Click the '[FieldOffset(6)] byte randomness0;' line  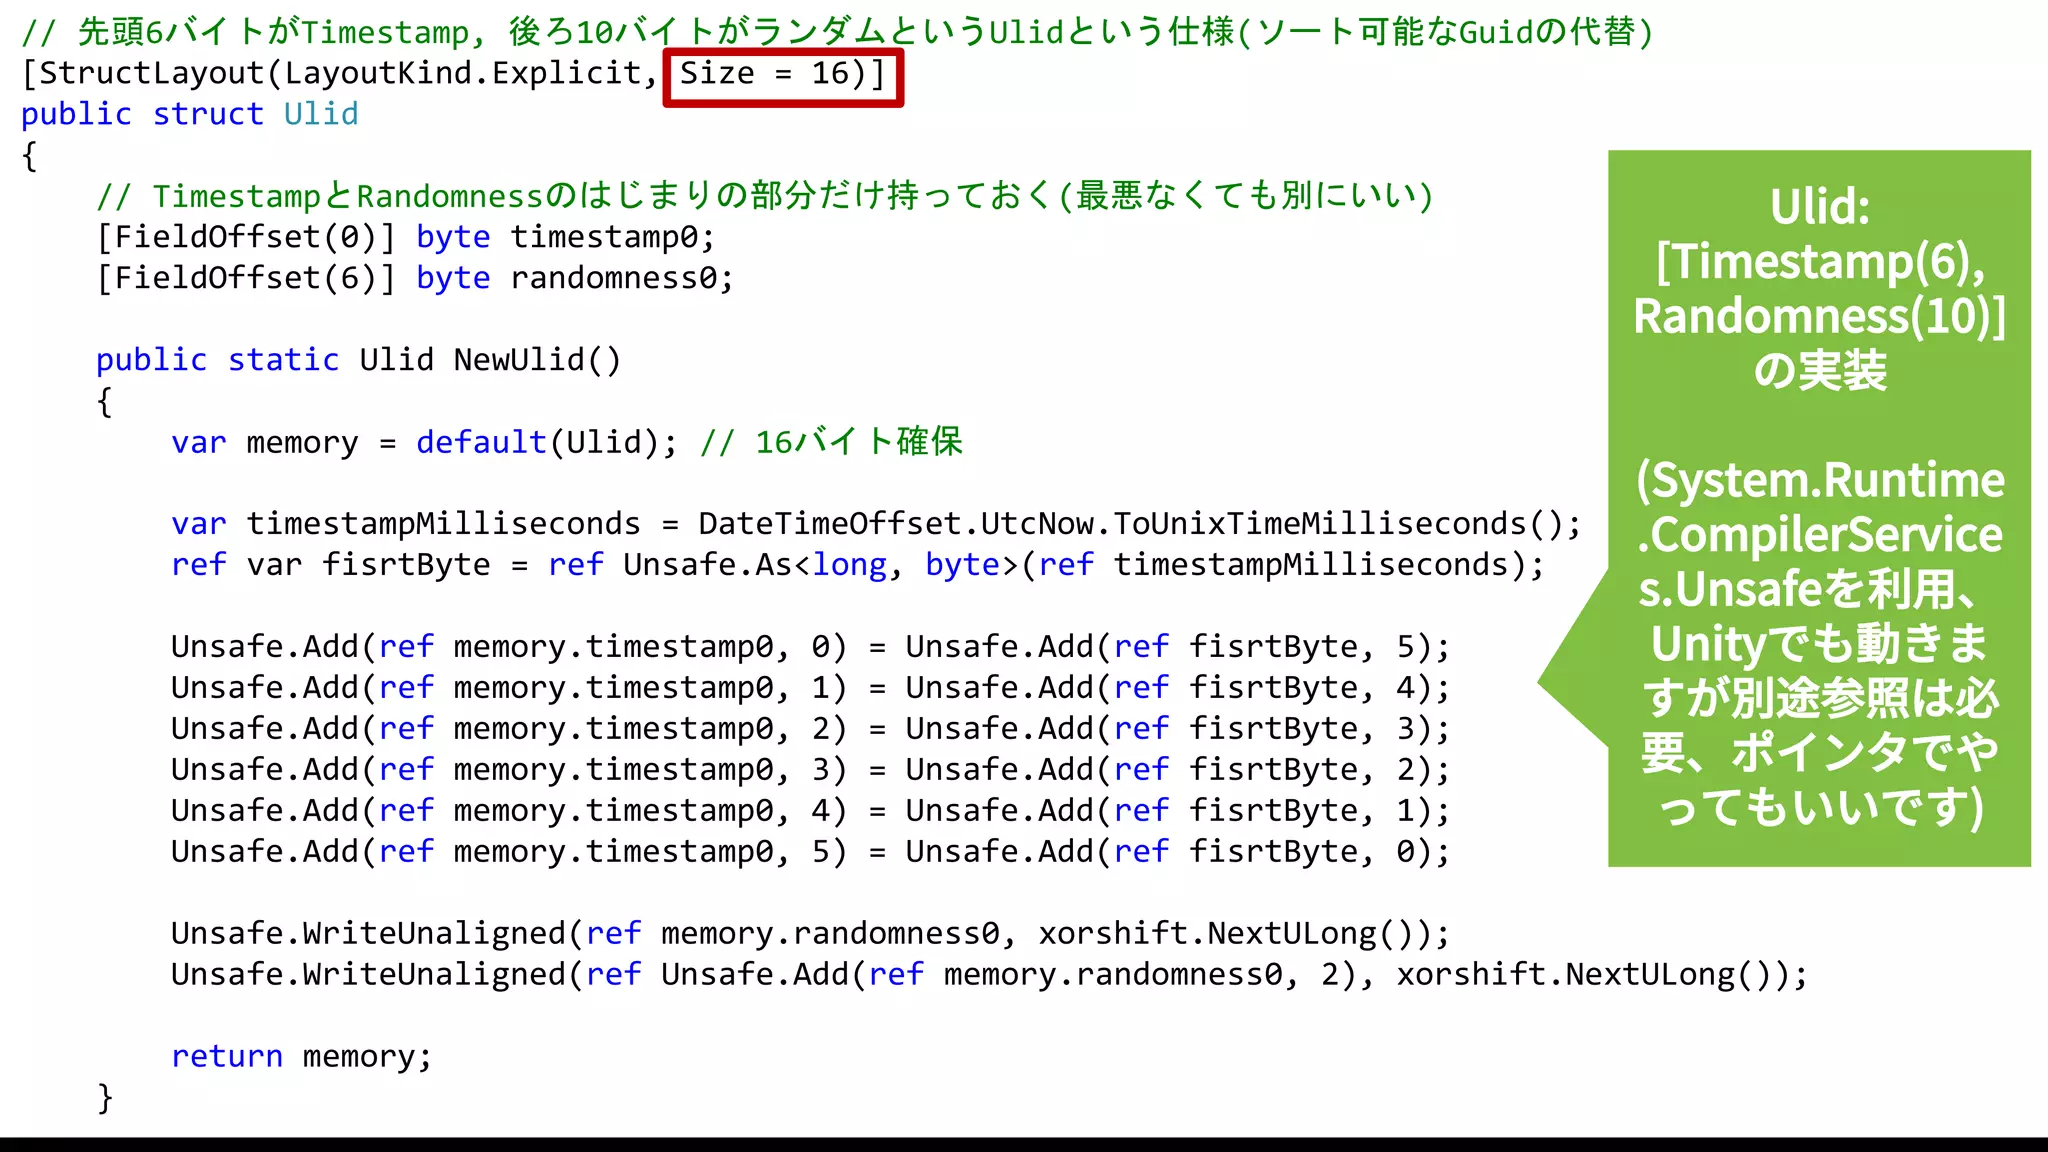pyautogui.click(x=415, y=278)
